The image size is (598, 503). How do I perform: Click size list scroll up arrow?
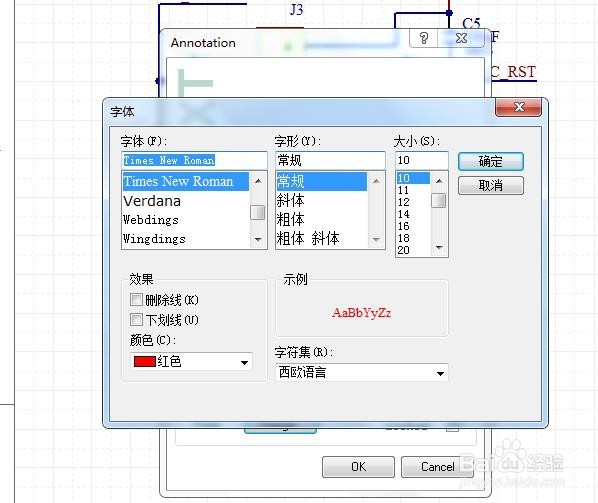pyautogui.click(x=439, y=180)
